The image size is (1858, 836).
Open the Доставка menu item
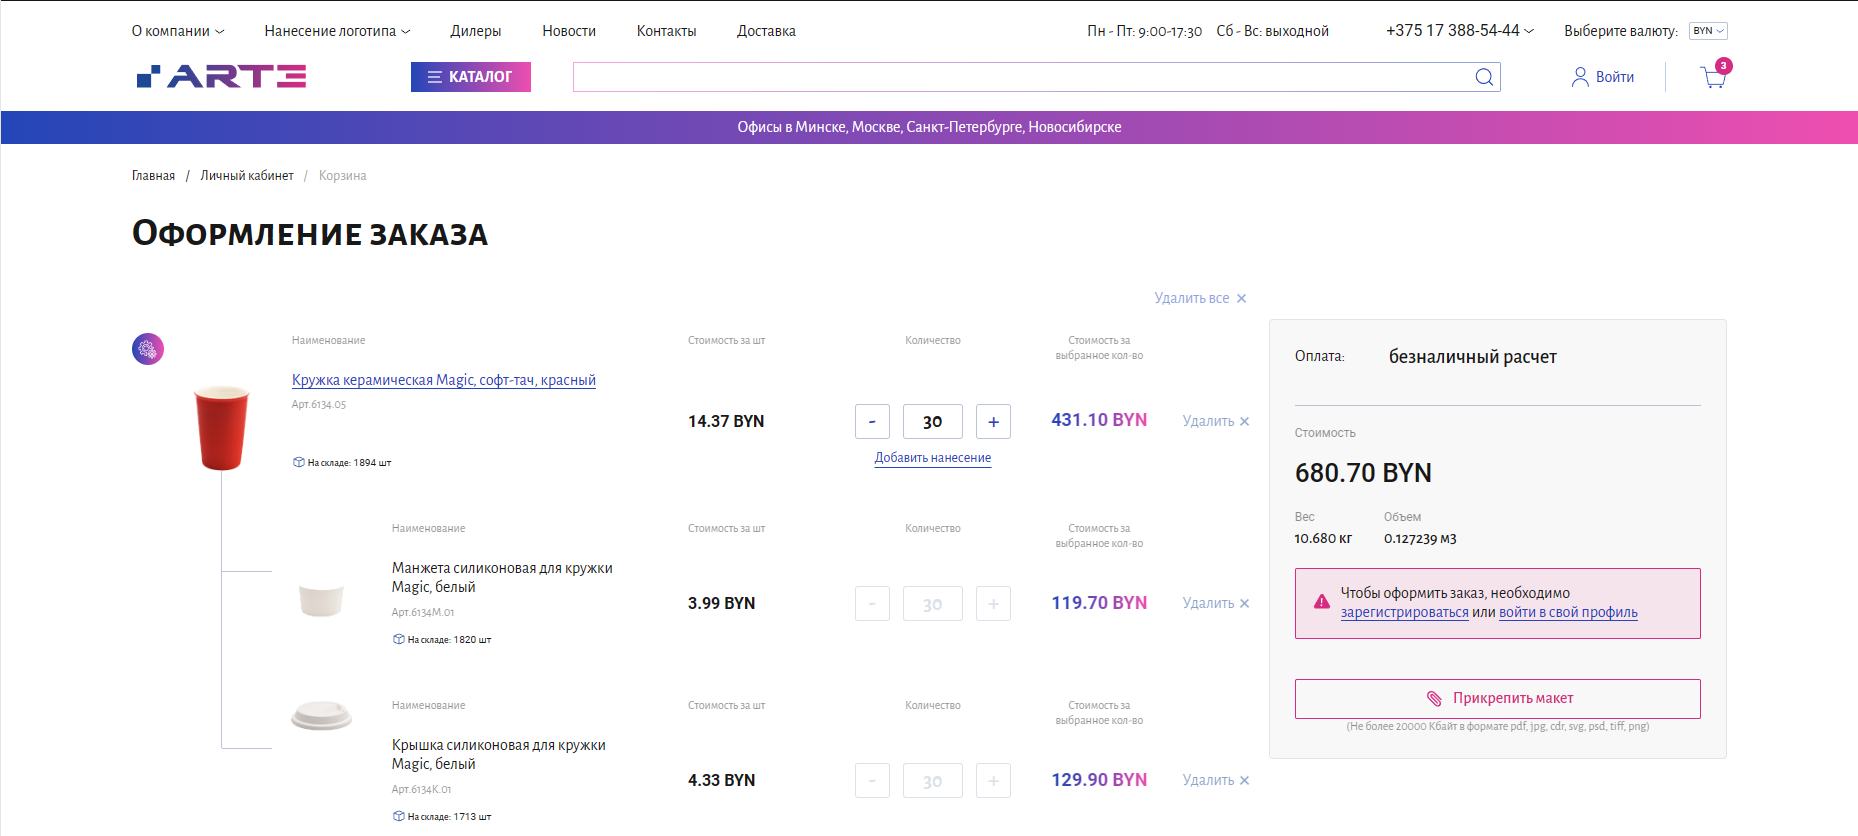(766, 31)
